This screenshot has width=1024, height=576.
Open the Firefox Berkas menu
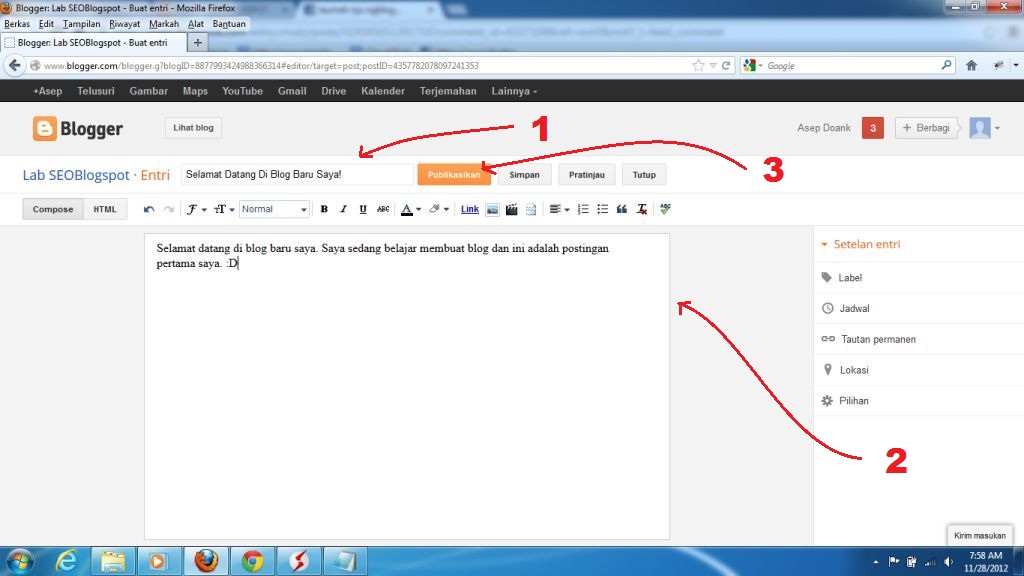[17, 24]
